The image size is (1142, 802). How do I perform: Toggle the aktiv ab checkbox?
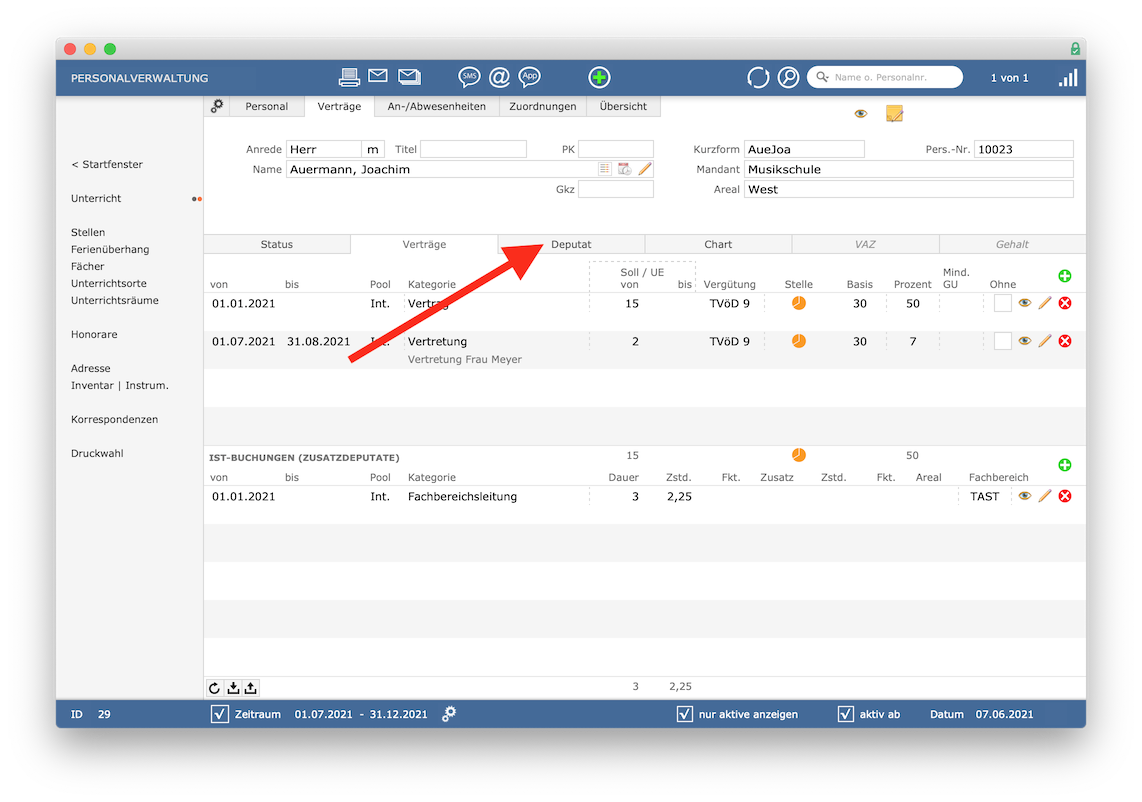(845, 714)
